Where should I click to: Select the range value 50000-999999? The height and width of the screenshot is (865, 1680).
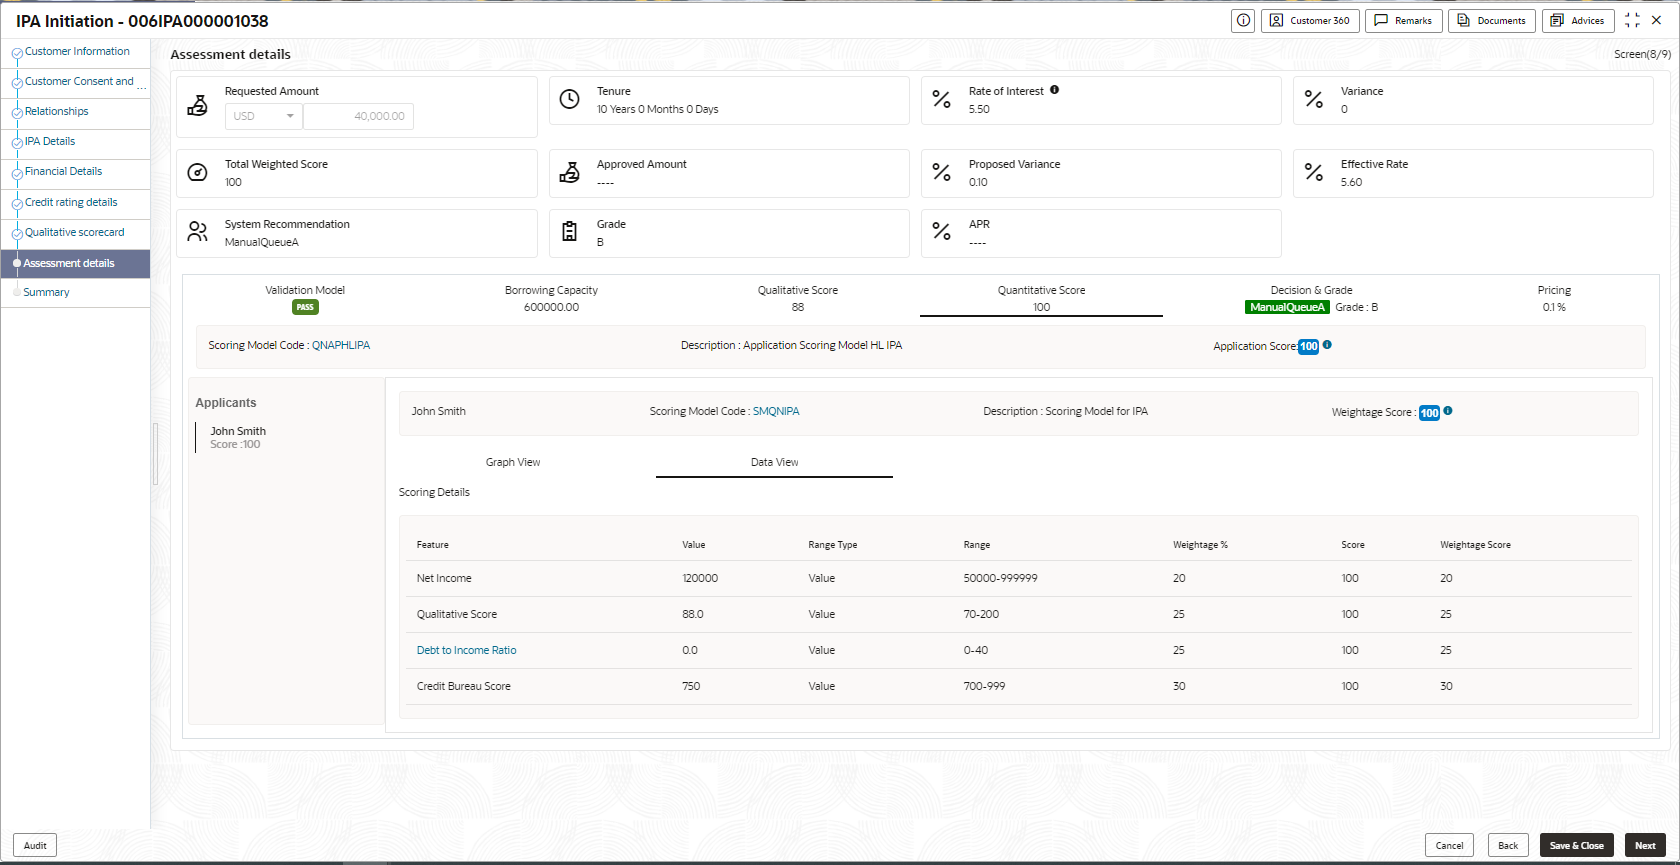(x=1001, y=578)
